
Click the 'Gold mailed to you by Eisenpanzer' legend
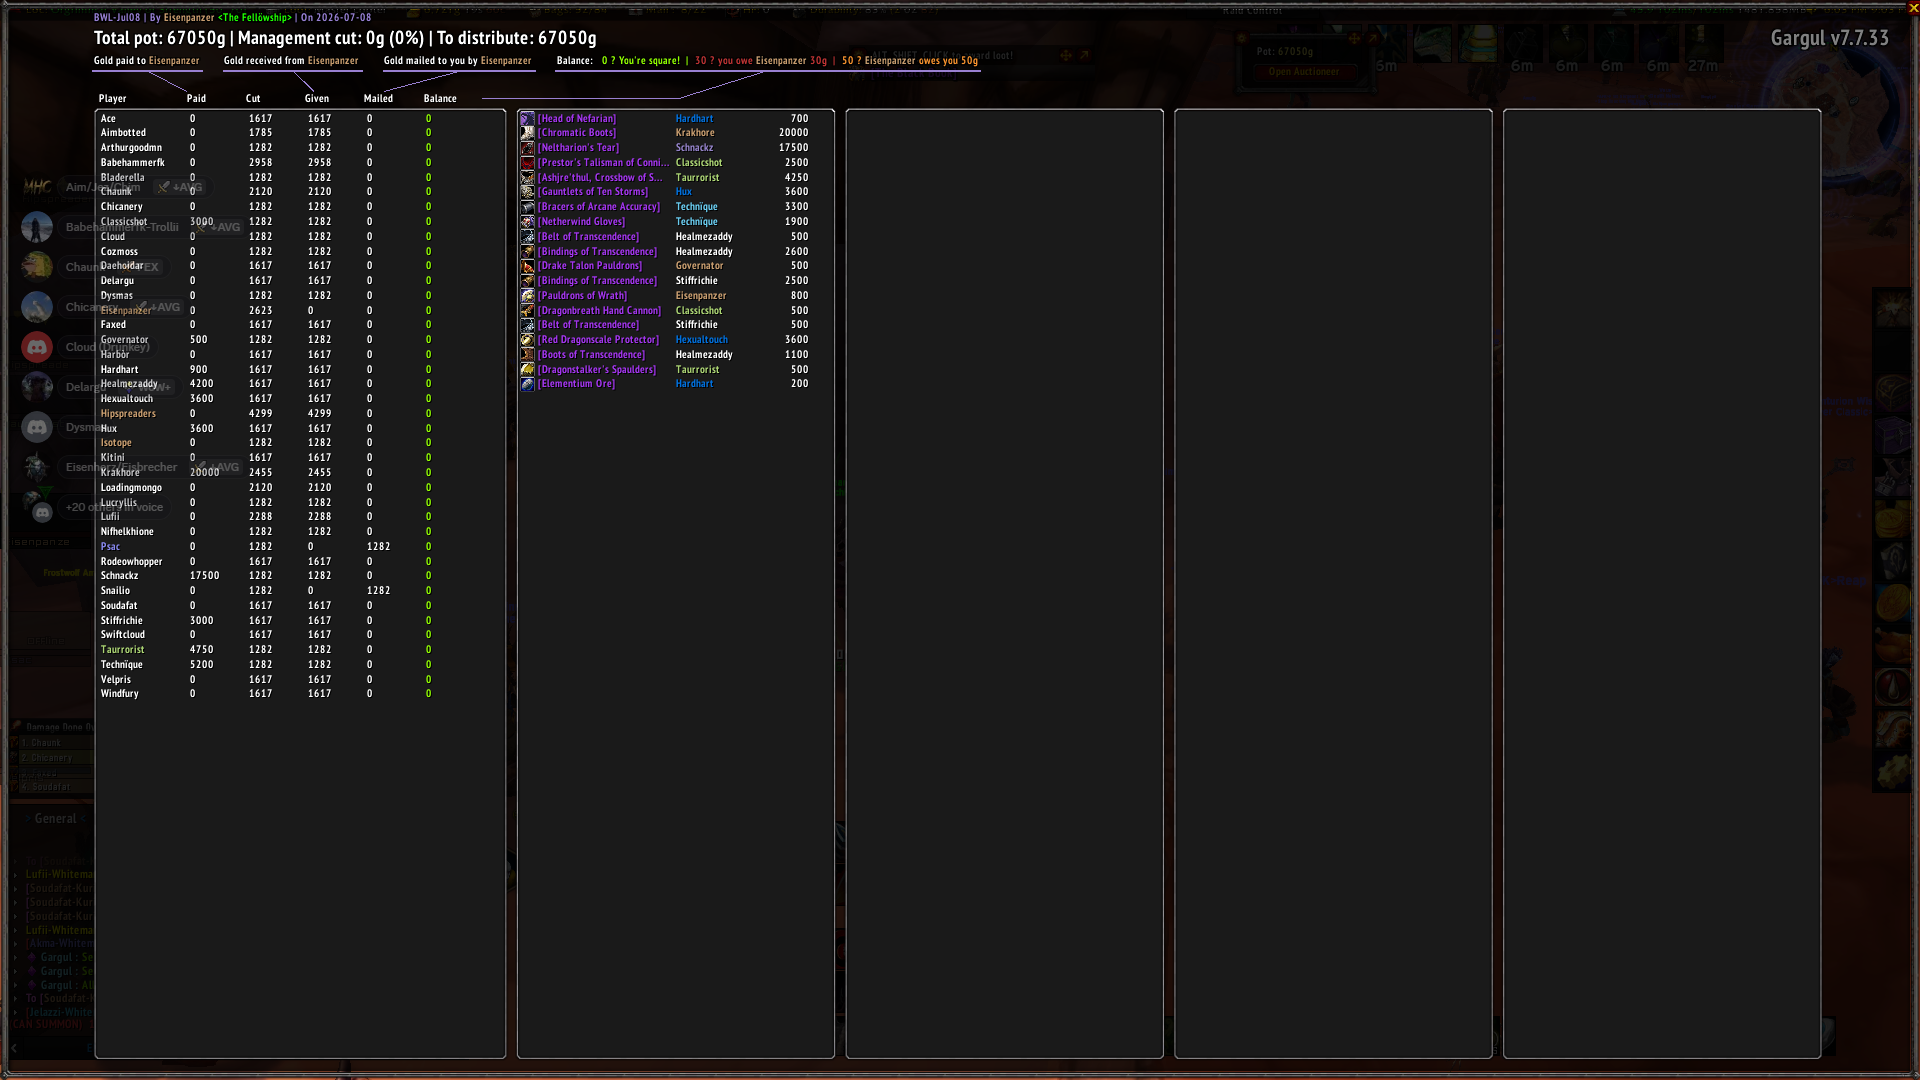click(x=458, y=61)
